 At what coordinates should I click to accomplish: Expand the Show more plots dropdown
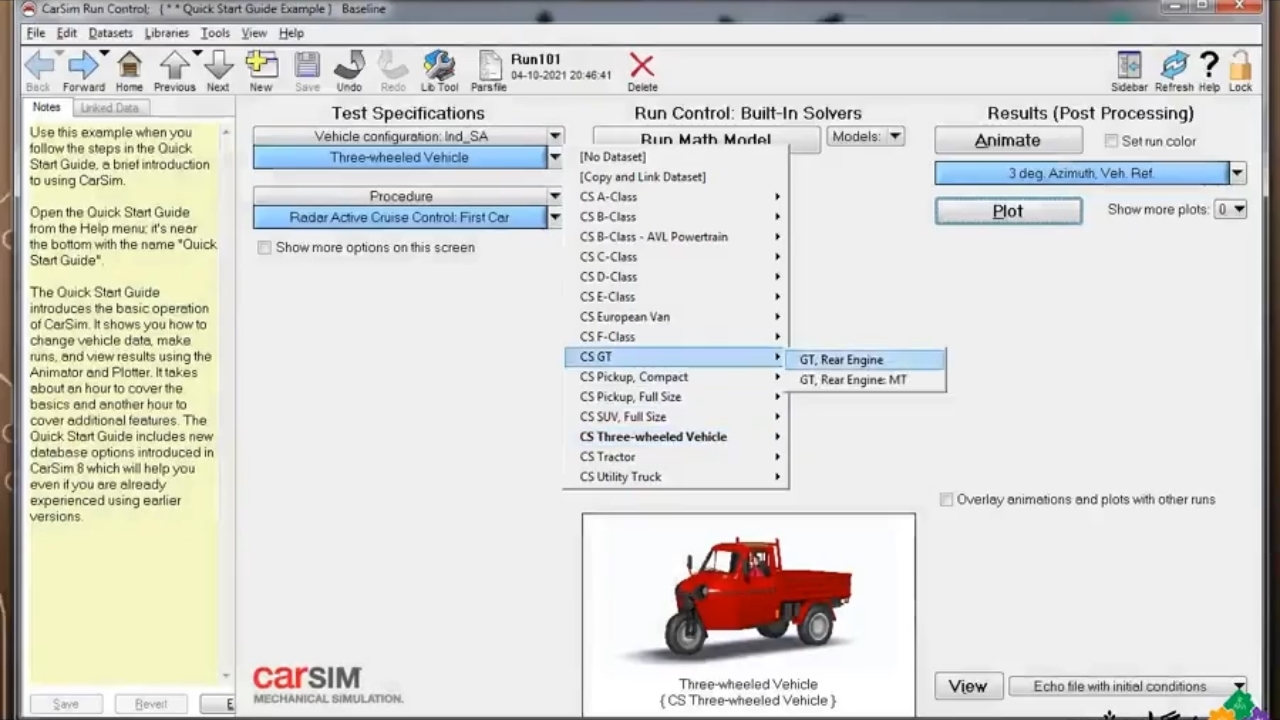1230,210
